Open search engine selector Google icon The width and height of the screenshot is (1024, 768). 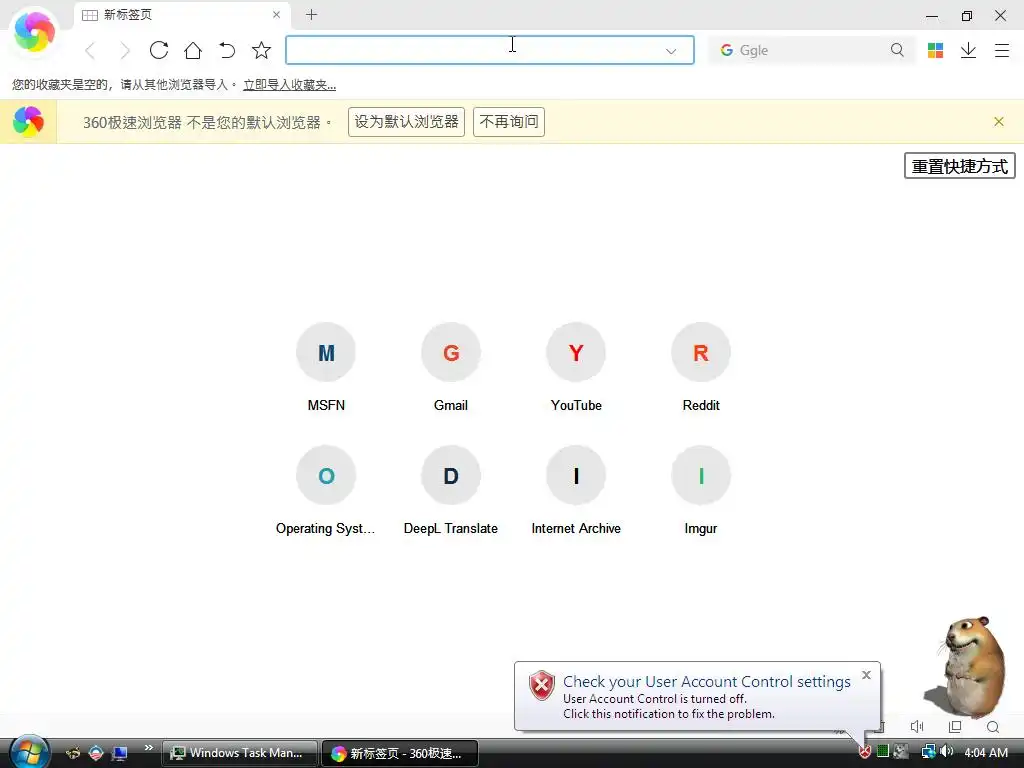click(x=726, y=50)
